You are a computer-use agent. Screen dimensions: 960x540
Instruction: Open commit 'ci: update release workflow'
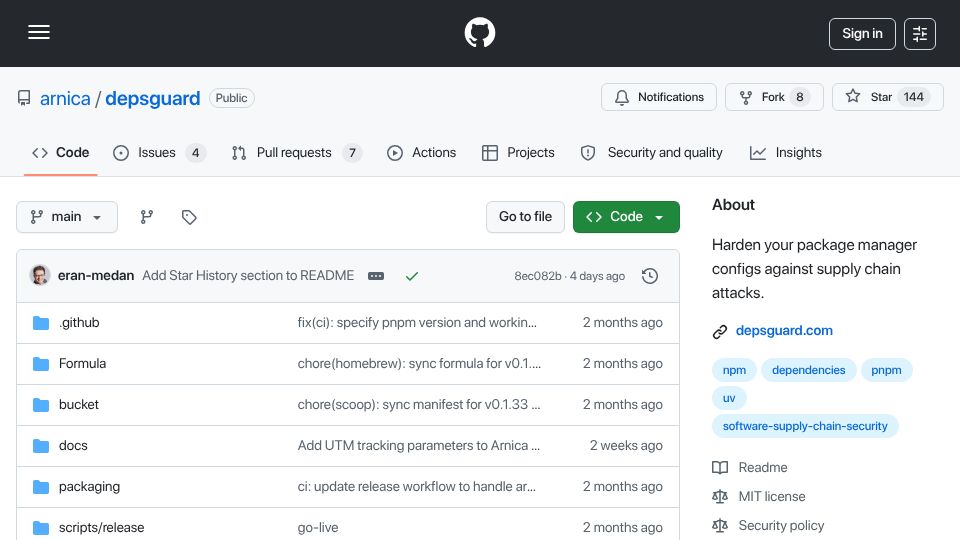click(x=416, y=487)
